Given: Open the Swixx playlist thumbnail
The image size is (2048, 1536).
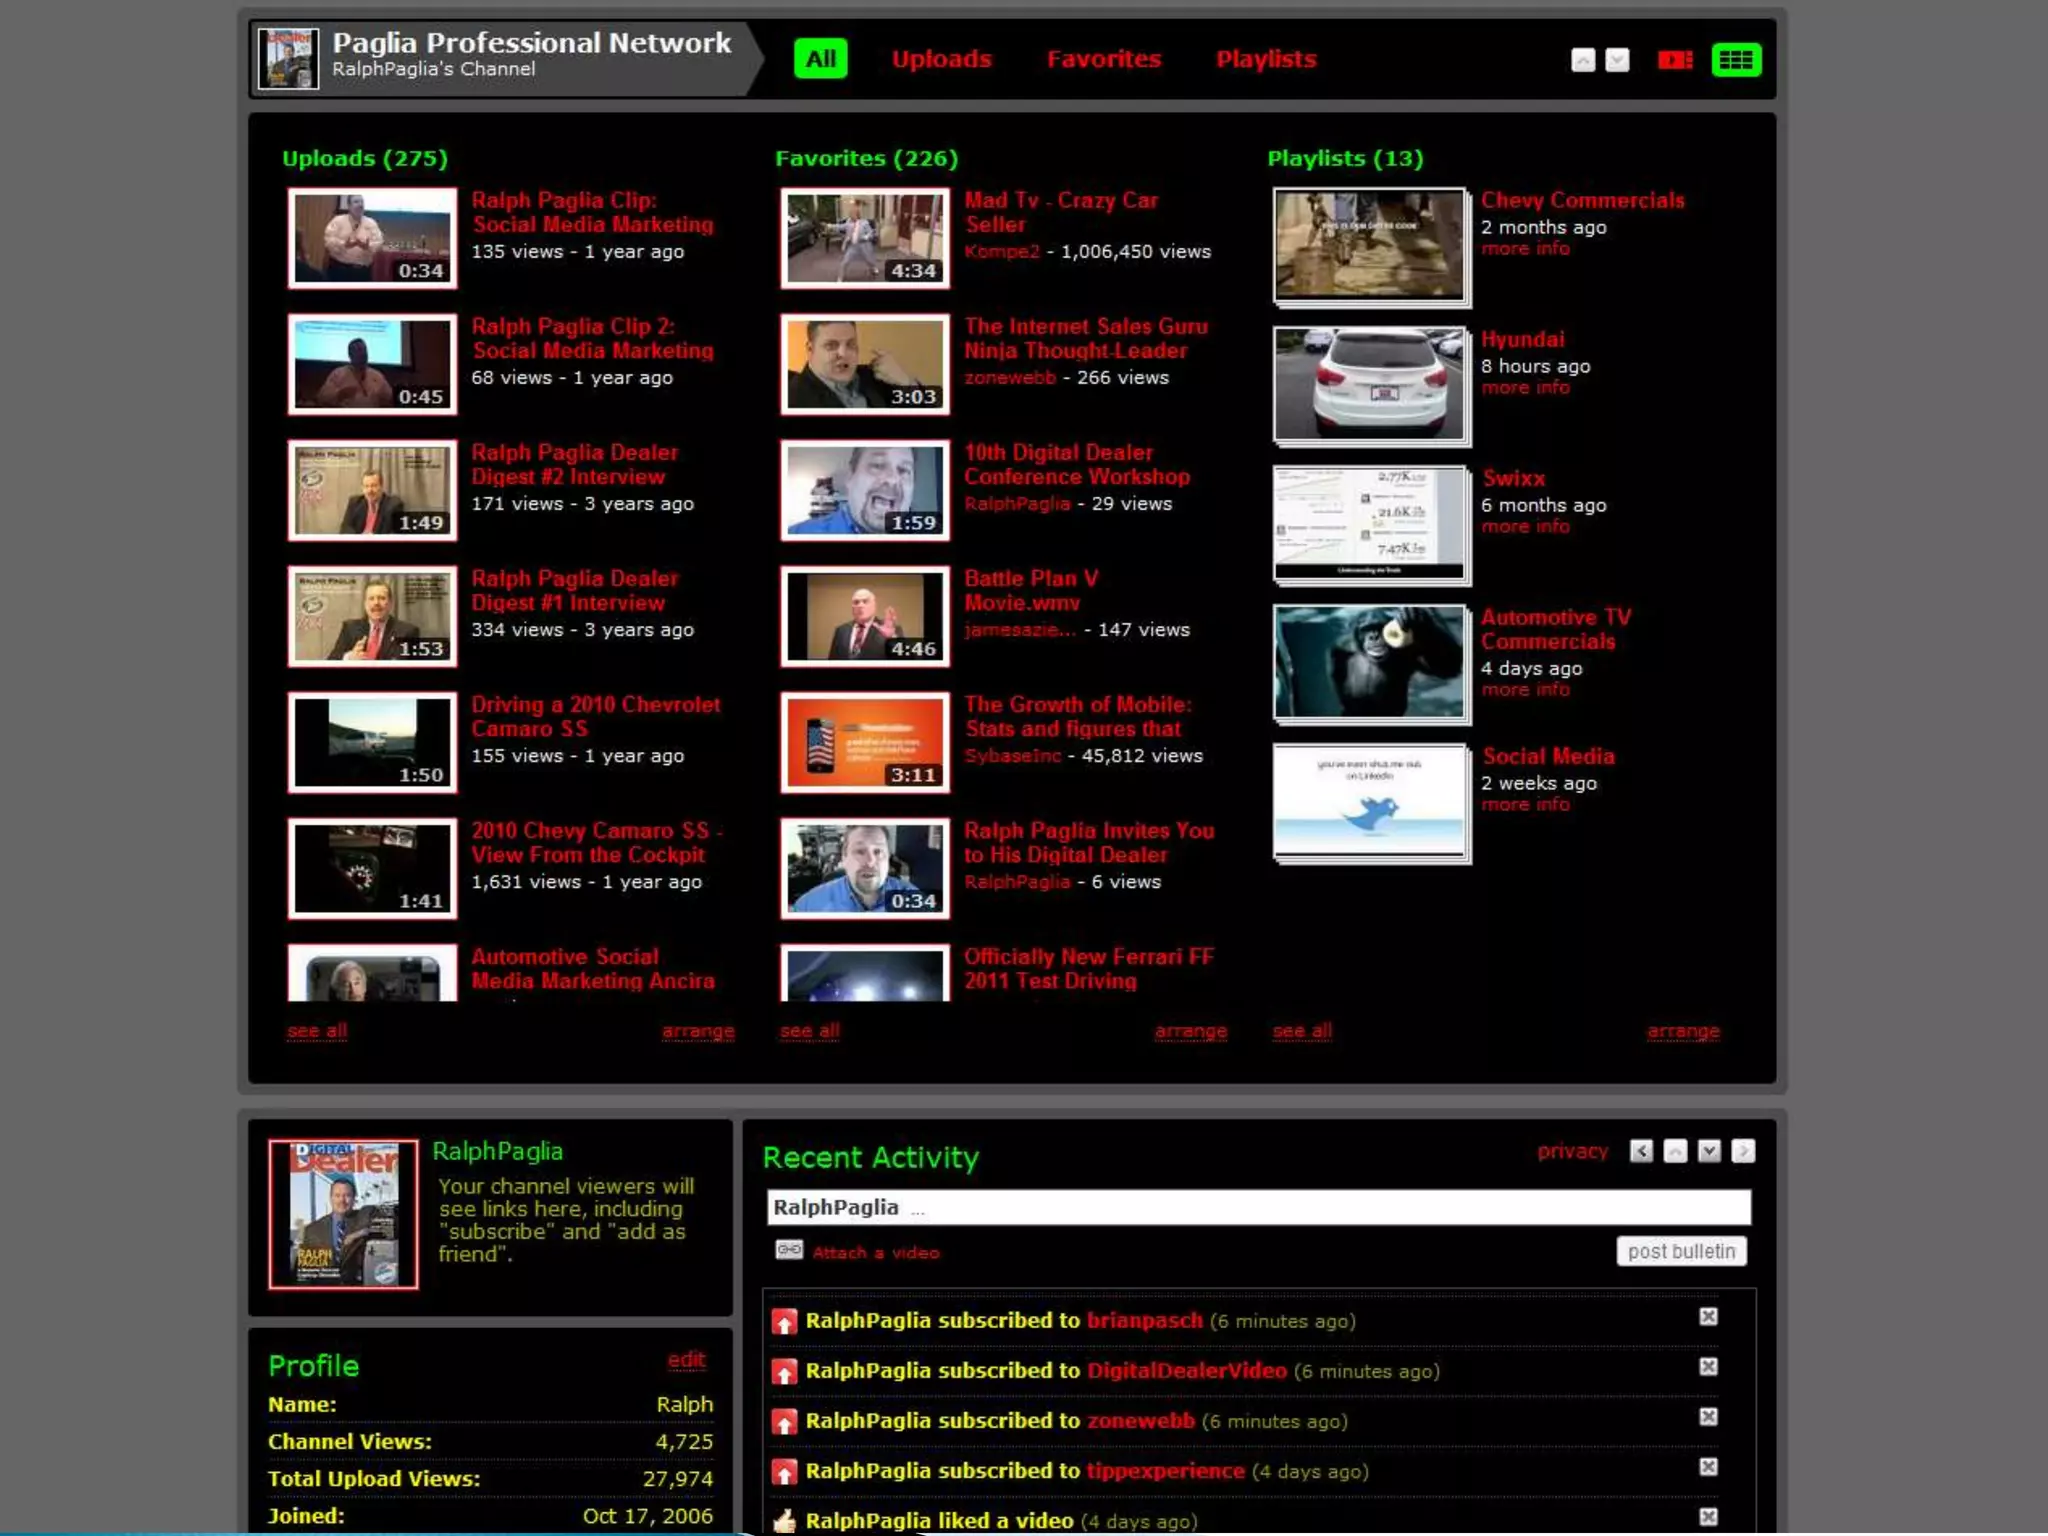Looking at the screenshot, I should click(1371, 525).
